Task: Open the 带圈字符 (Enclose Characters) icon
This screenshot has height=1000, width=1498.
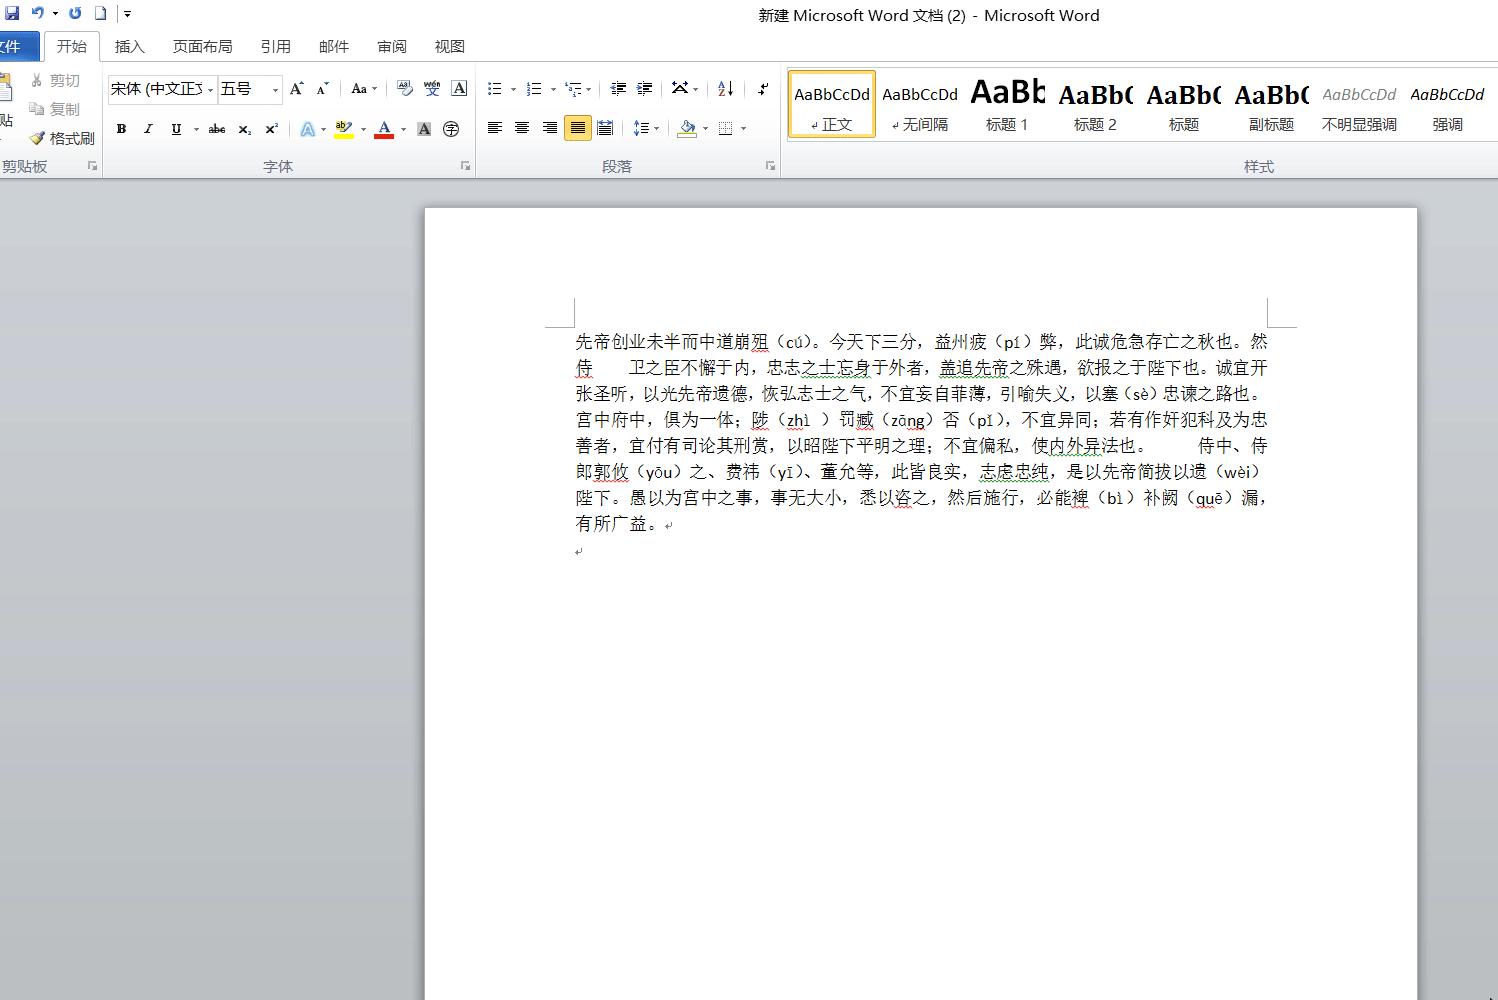Action: tap(451, 128)
